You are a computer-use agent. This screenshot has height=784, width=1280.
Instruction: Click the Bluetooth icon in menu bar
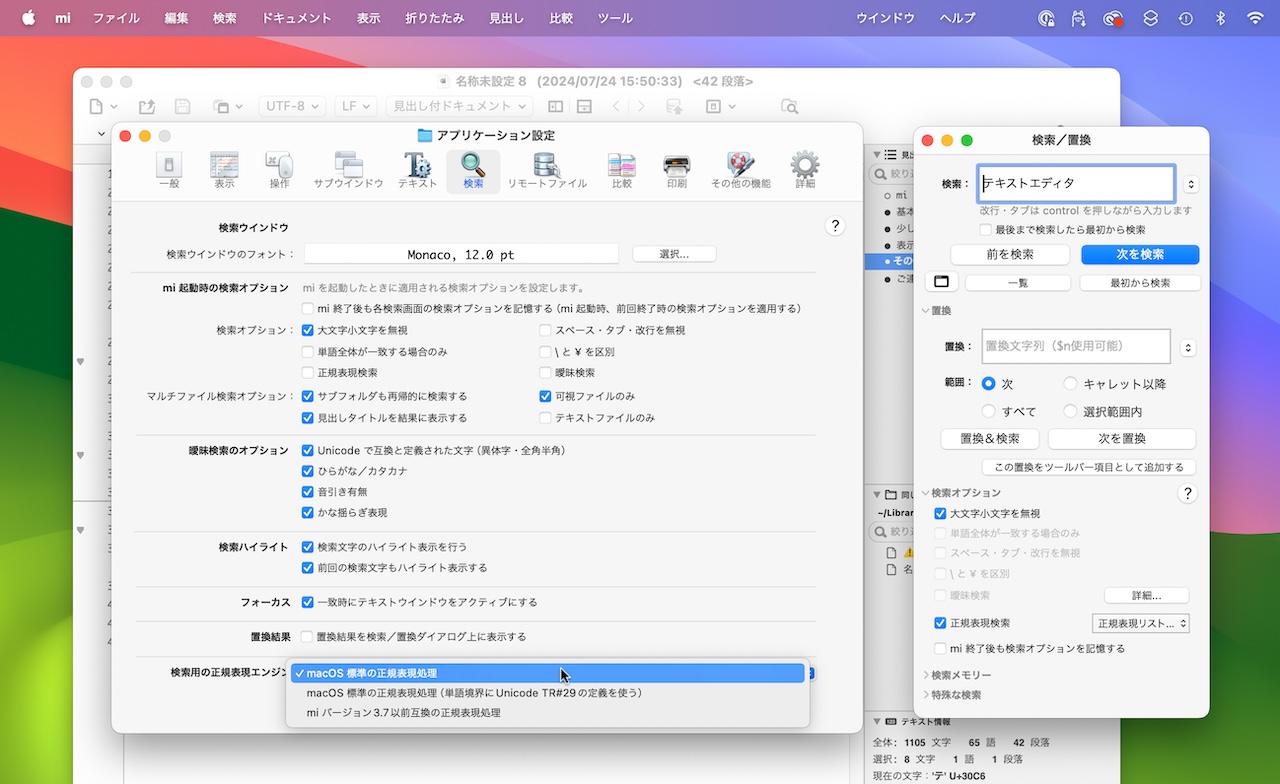[1220, 18]
